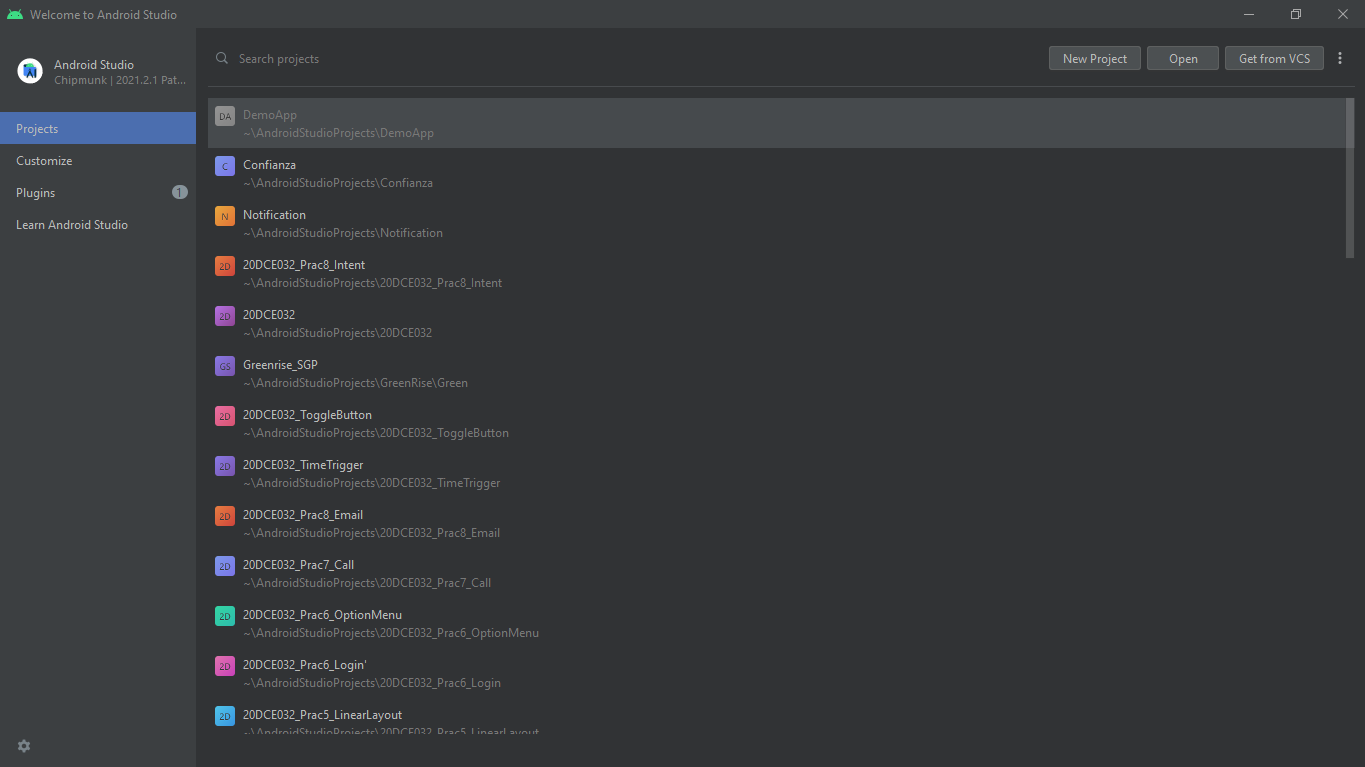
Task: Open the Confianza project name
Action: [269, 165]
